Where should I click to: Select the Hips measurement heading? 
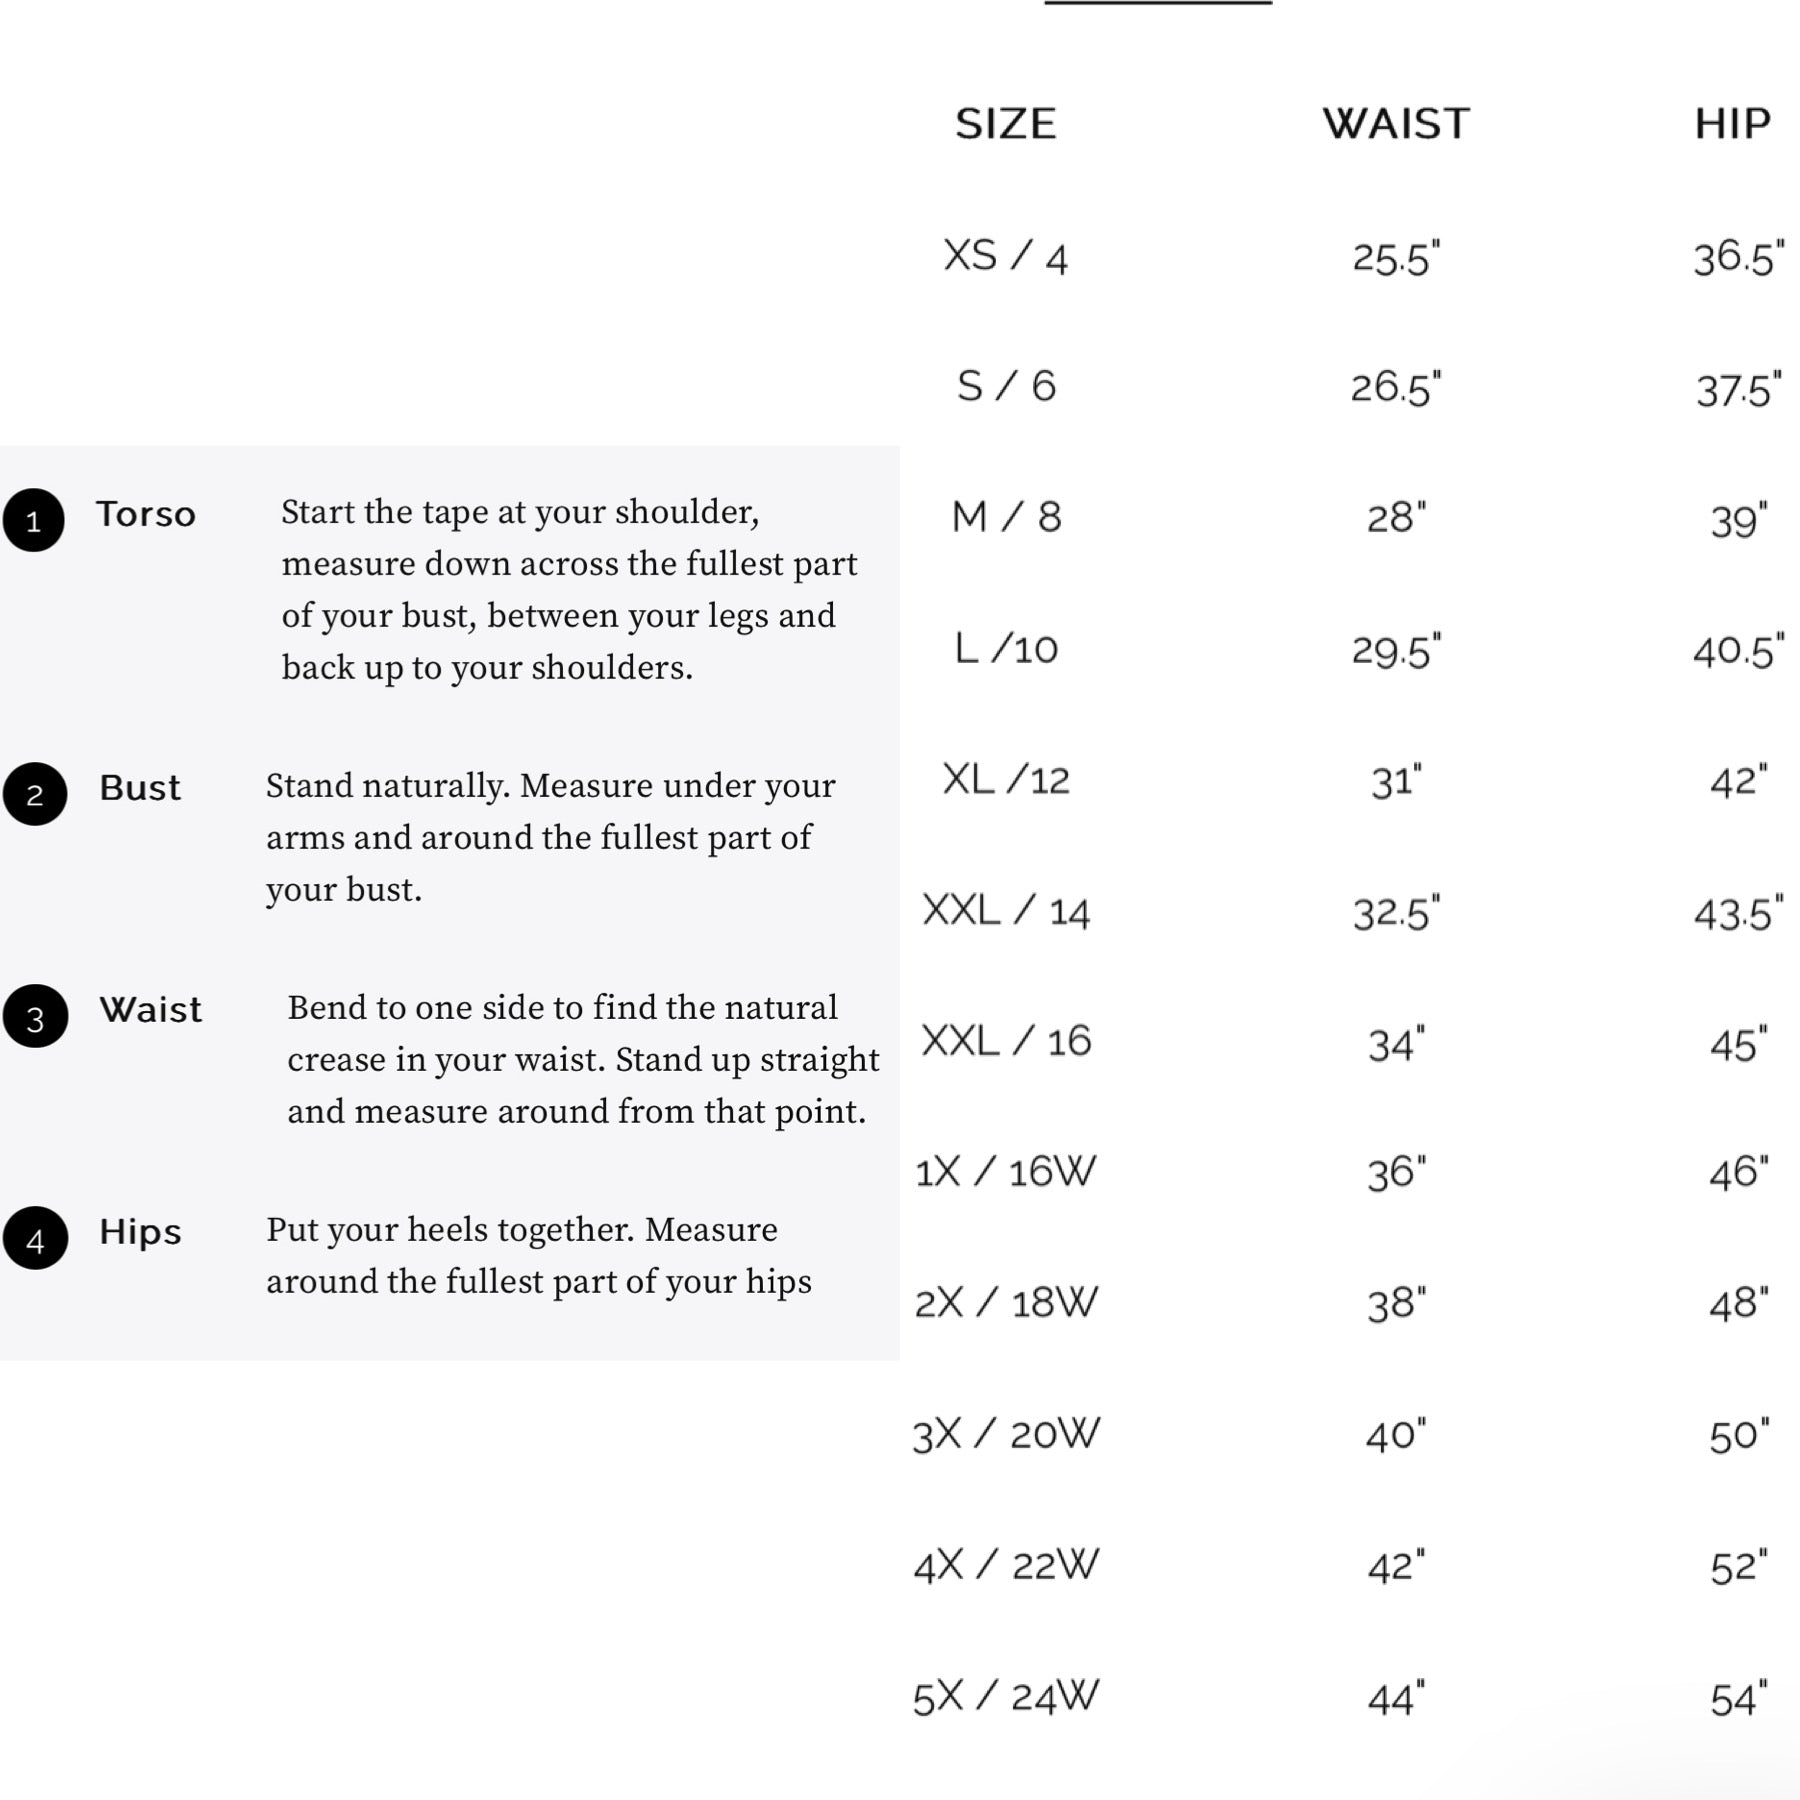tap(140, 1232)
